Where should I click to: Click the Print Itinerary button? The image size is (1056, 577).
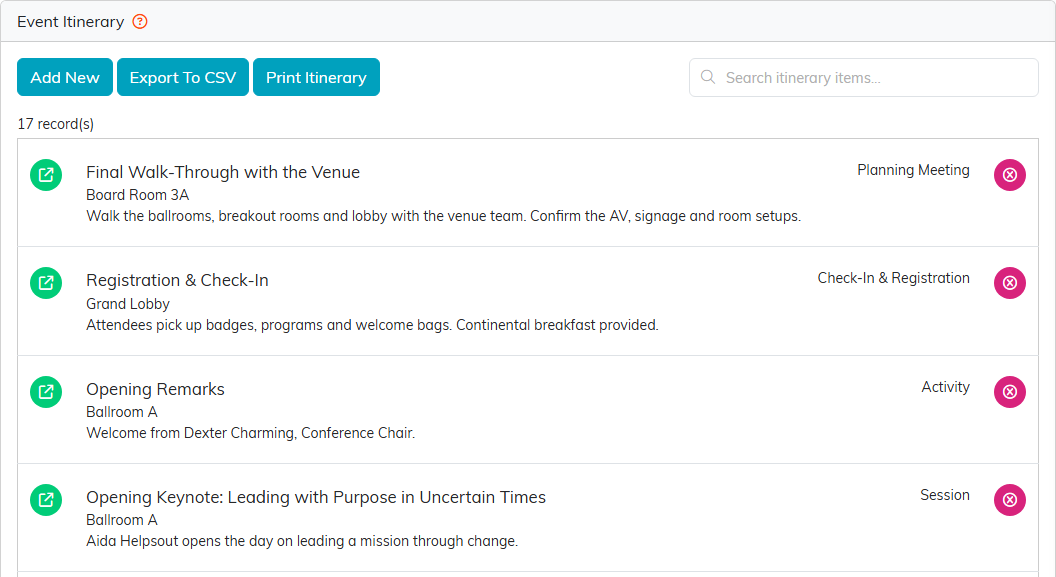pos(316,77)
